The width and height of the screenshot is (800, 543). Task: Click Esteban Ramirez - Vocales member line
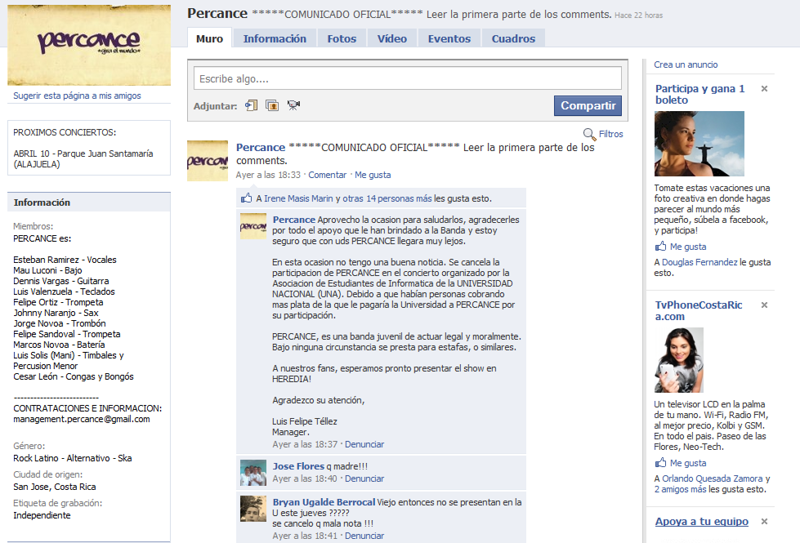(65, 260)
